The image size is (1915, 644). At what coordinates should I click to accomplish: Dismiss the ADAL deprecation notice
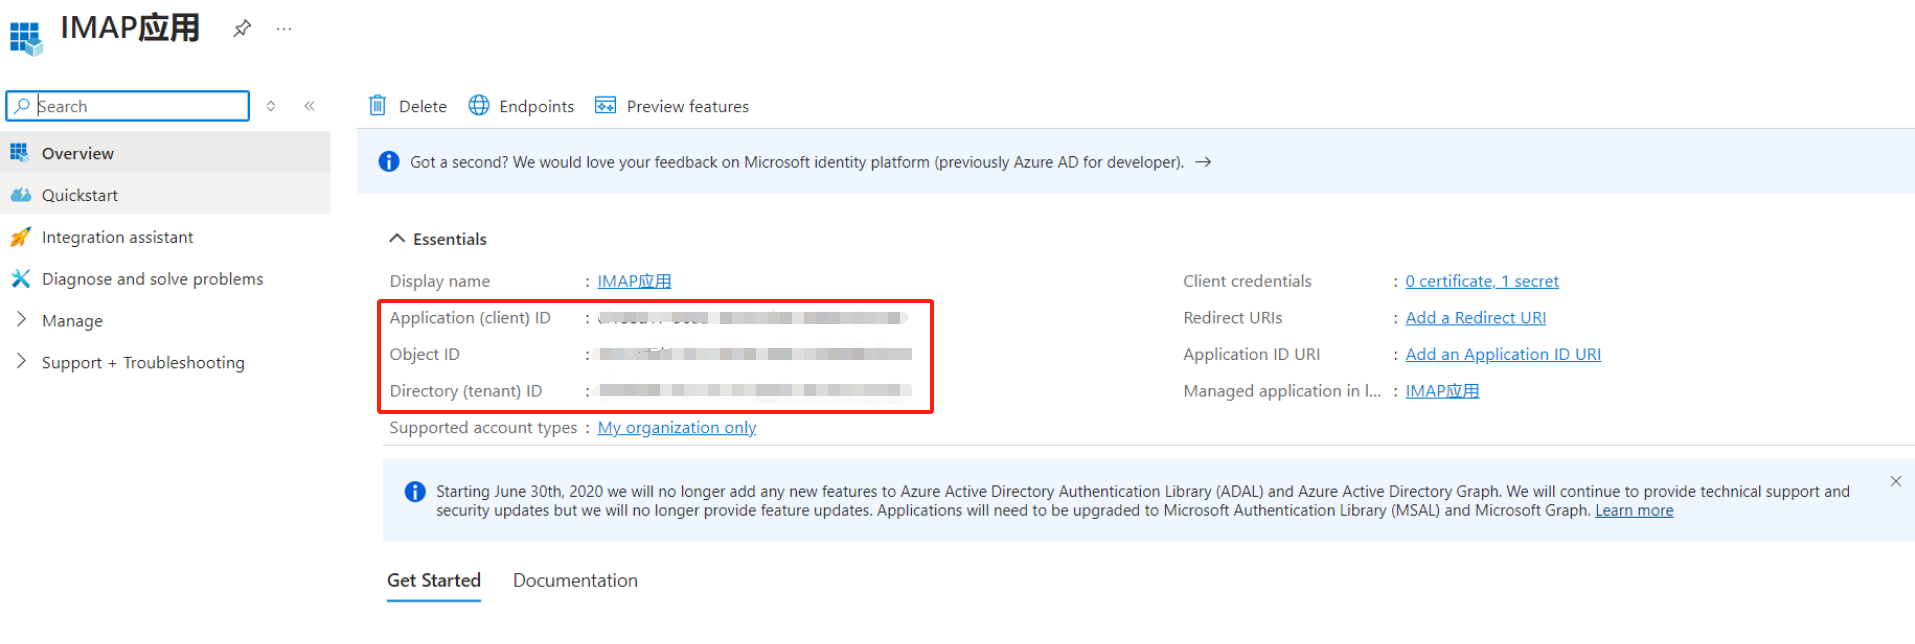tap(1895, 481)
